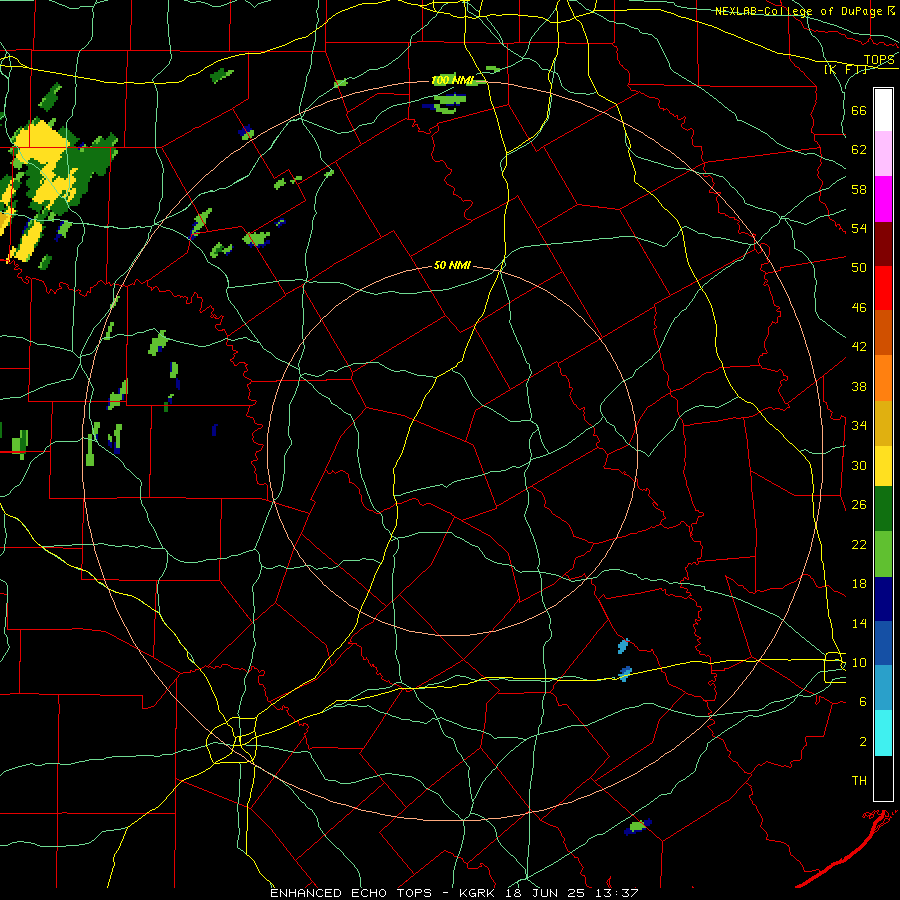
Task: Click the "58" legend value
Action: pyautogui.click(x=859, y=189)
